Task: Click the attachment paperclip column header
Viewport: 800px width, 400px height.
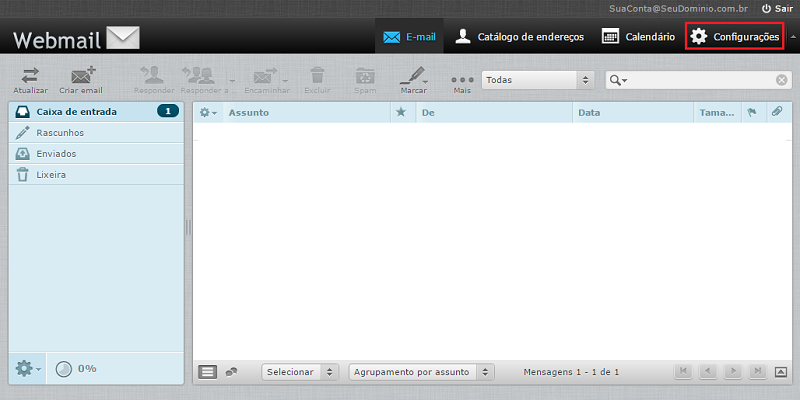Action: click(776, 113)
